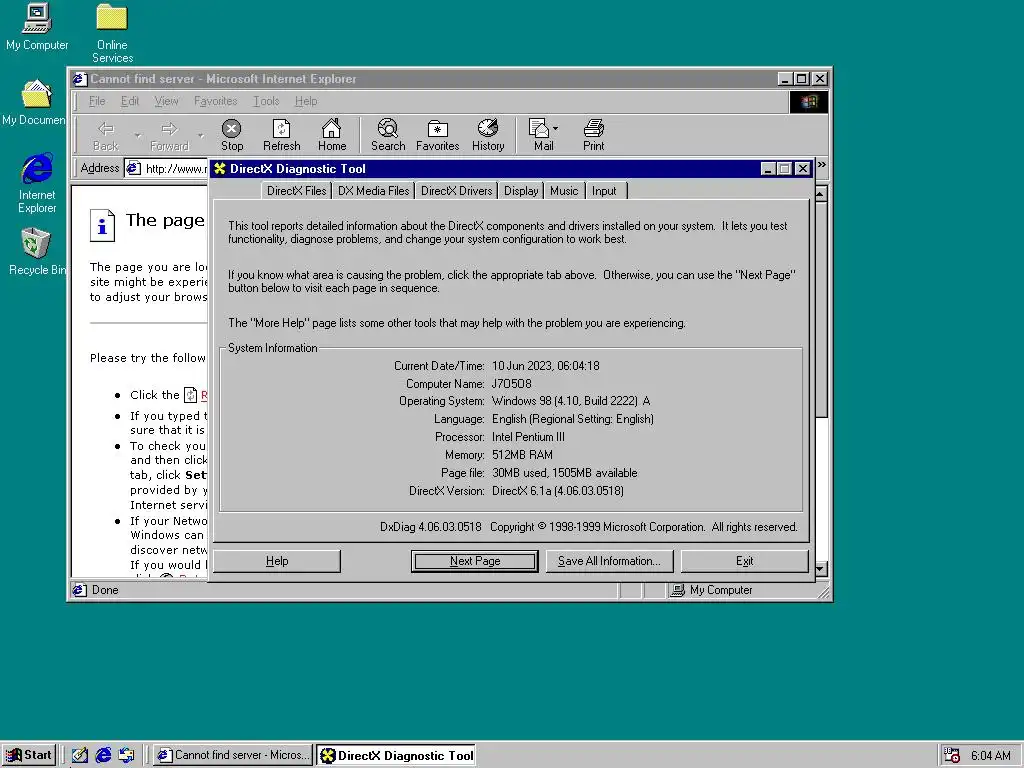This screenshot has height=768, width=1024.
Task: Switch to the Music tab
Action: (x=564, y=191)
